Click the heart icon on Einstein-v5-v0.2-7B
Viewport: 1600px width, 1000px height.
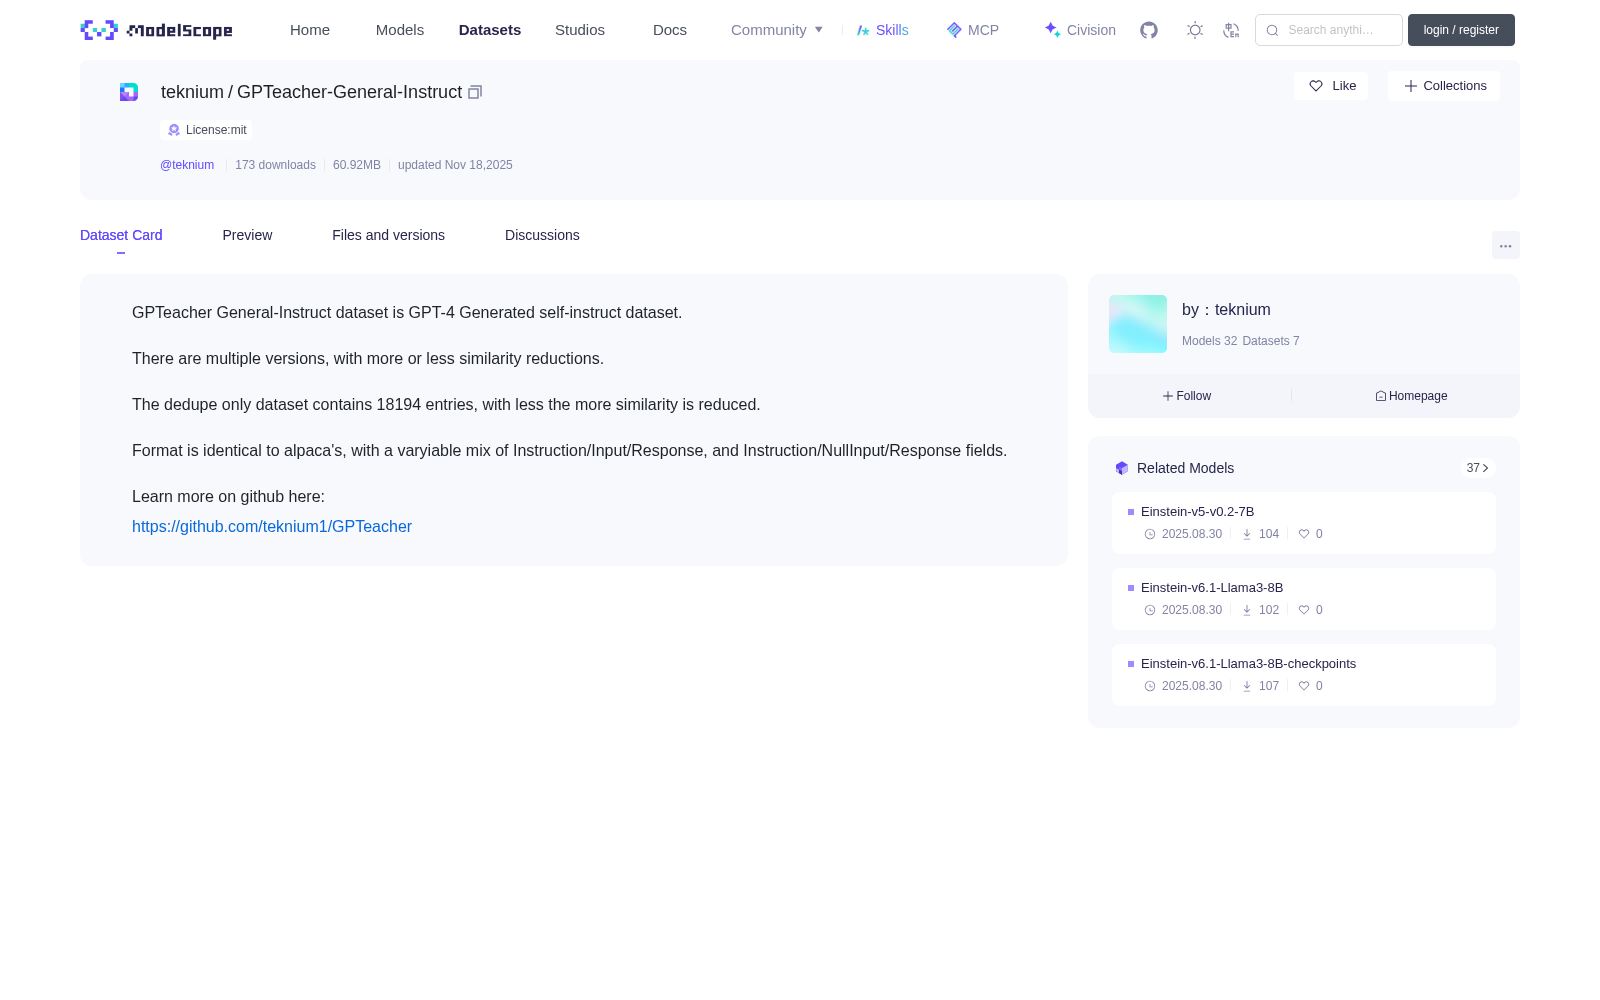[x=1304, y=534]
